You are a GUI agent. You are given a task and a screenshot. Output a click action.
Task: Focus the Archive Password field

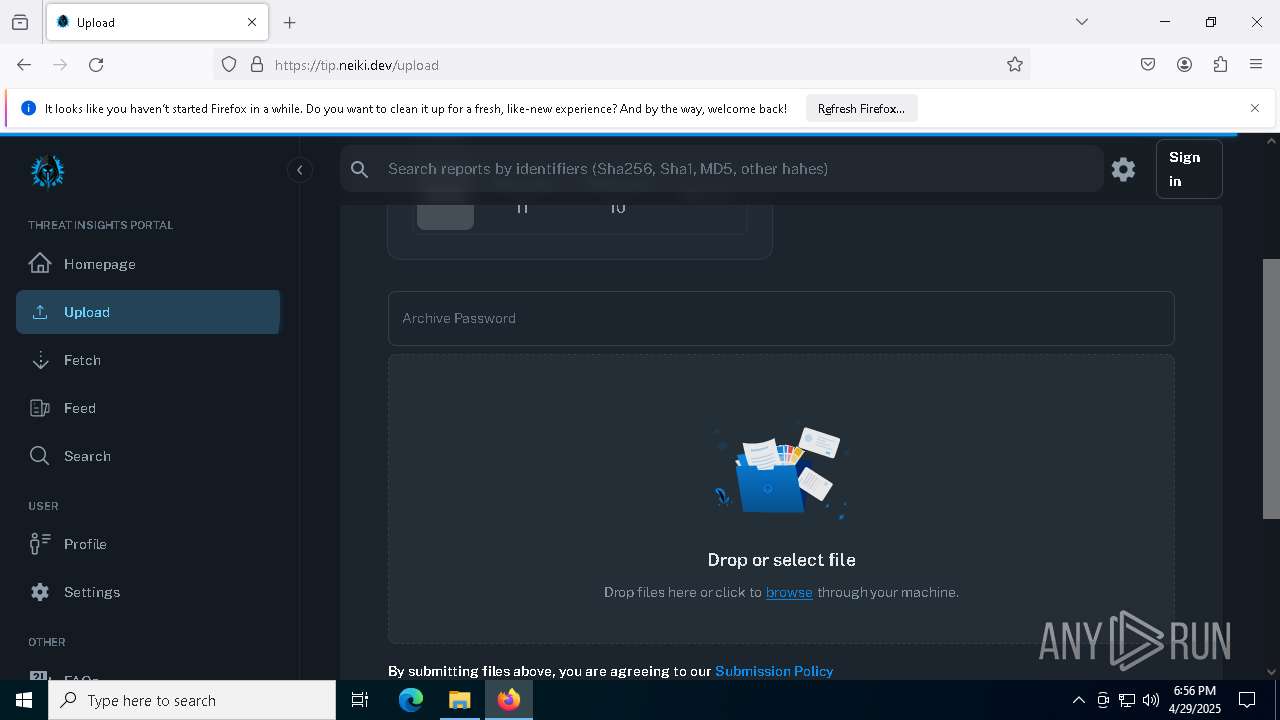pos(781,318)
